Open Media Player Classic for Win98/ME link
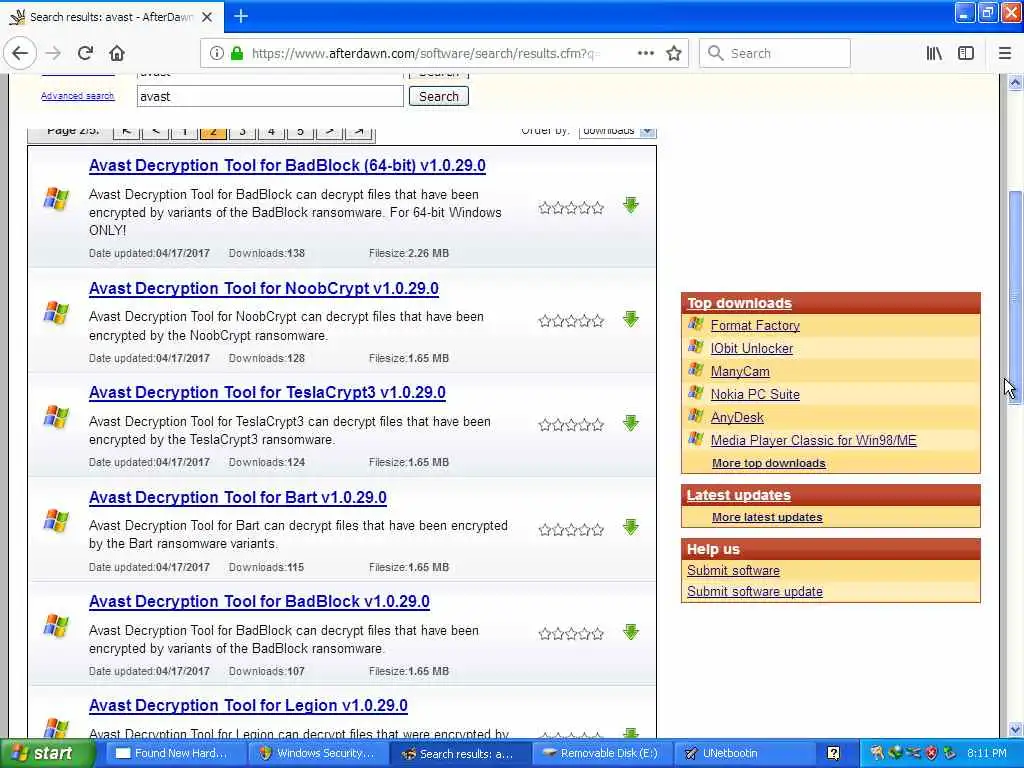Image resolution: width=1024 pixels, height=768 pixels. pyautogui.click(x=814, y=440)
